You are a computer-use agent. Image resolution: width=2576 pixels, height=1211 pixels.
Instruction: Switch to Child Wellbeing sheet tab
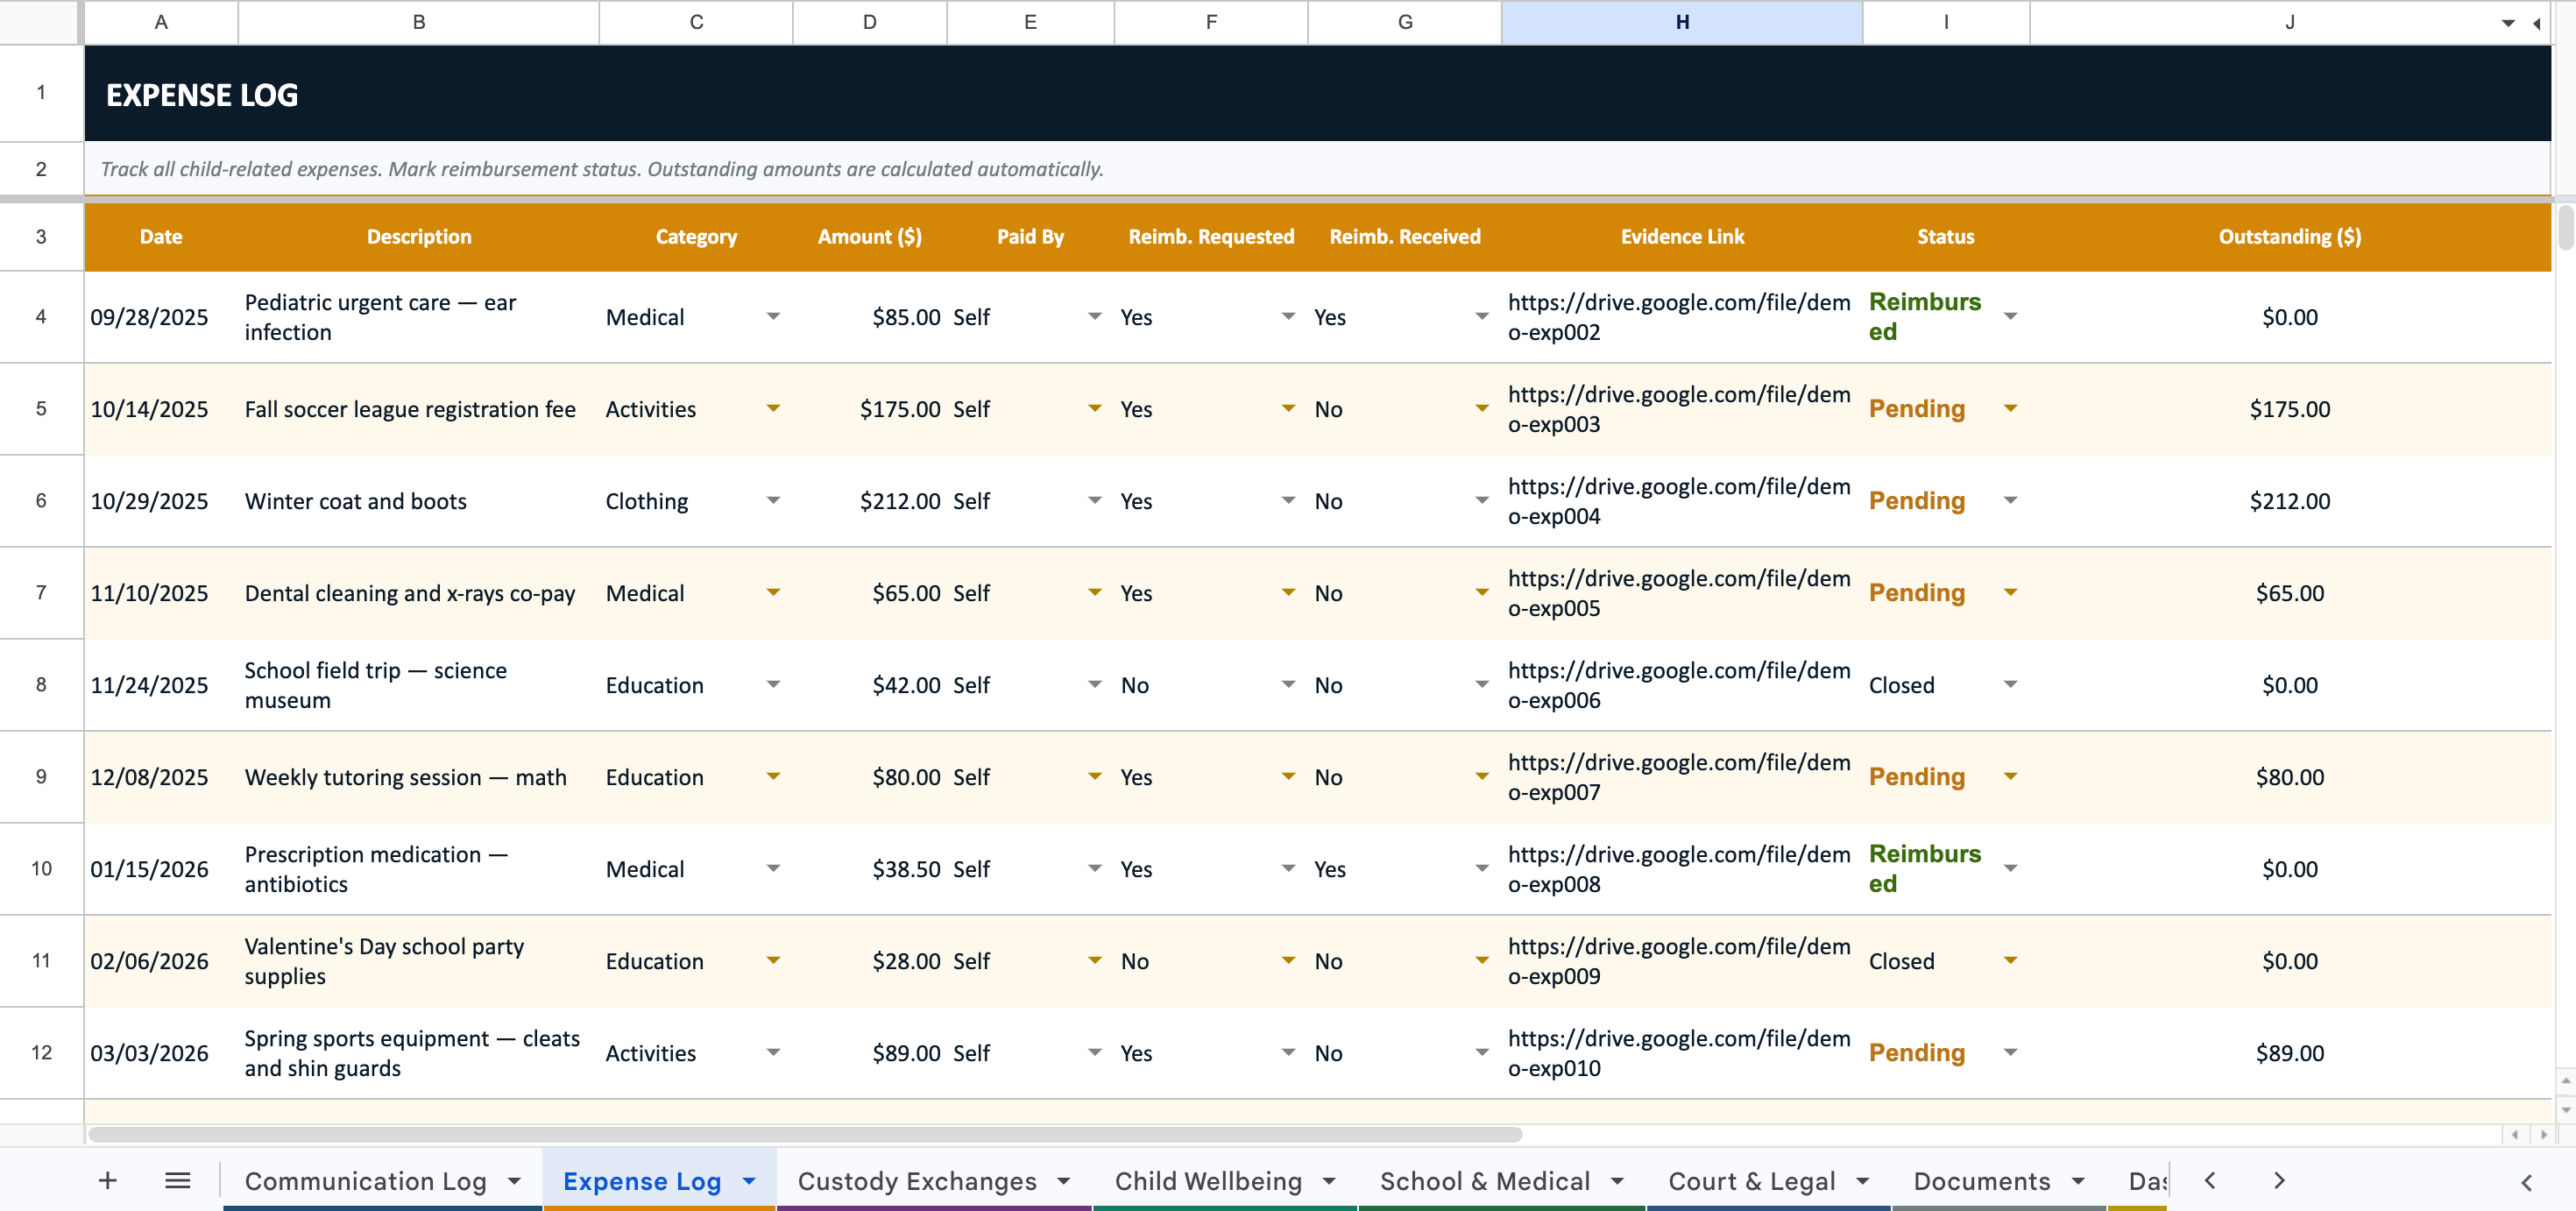pos(1207,1181)
